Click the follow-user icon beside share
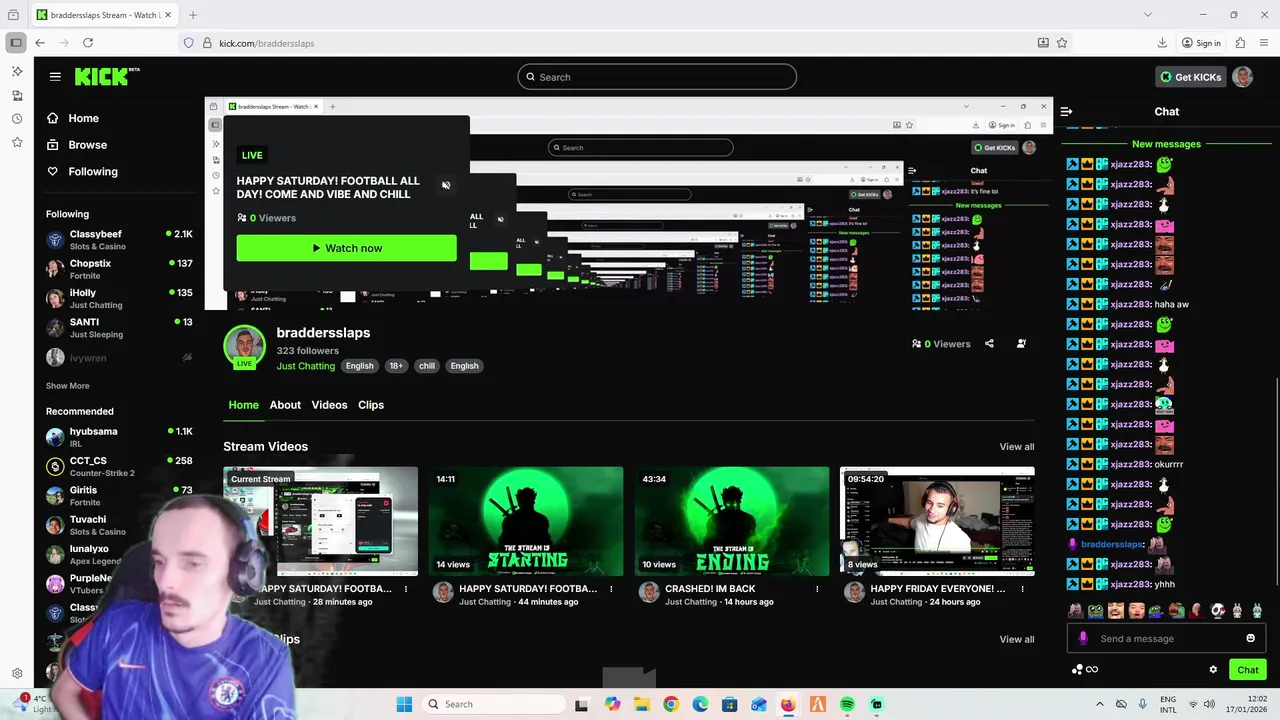This screenshot has height=720, width=1280. pos(1021,344)
